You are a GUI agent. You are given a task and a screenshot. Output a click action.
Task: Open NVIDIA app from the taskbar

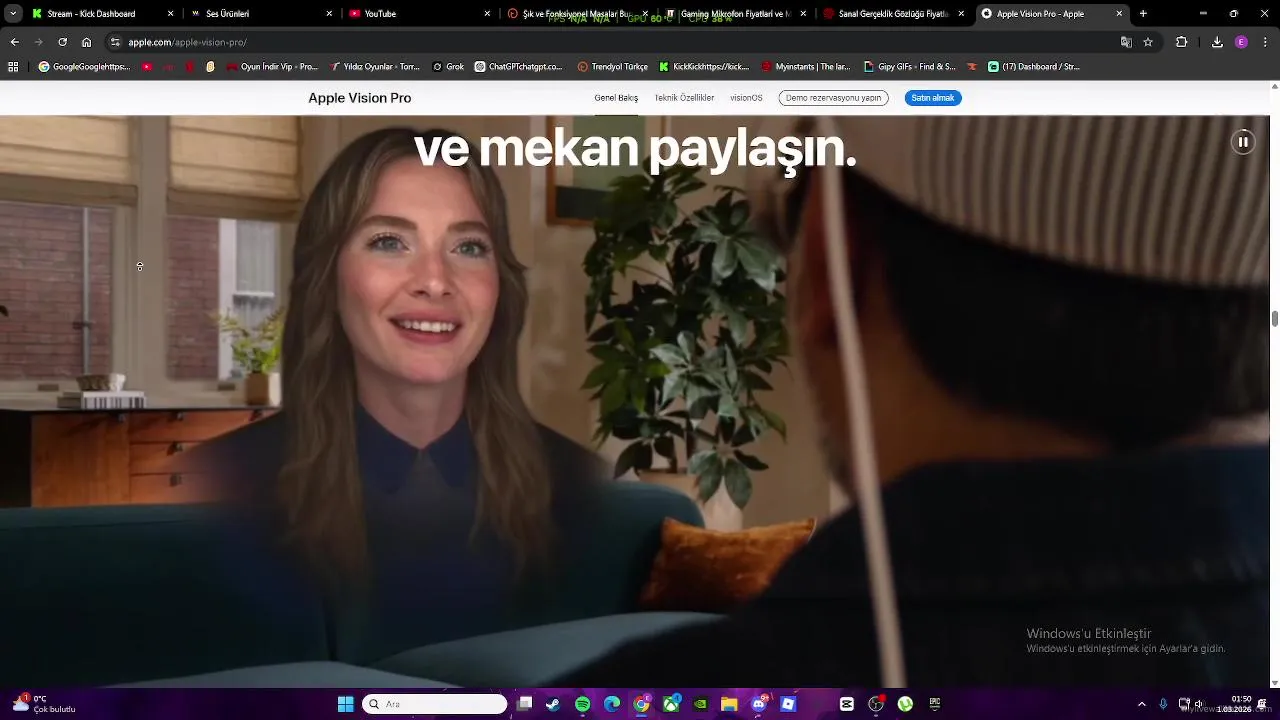700,704
